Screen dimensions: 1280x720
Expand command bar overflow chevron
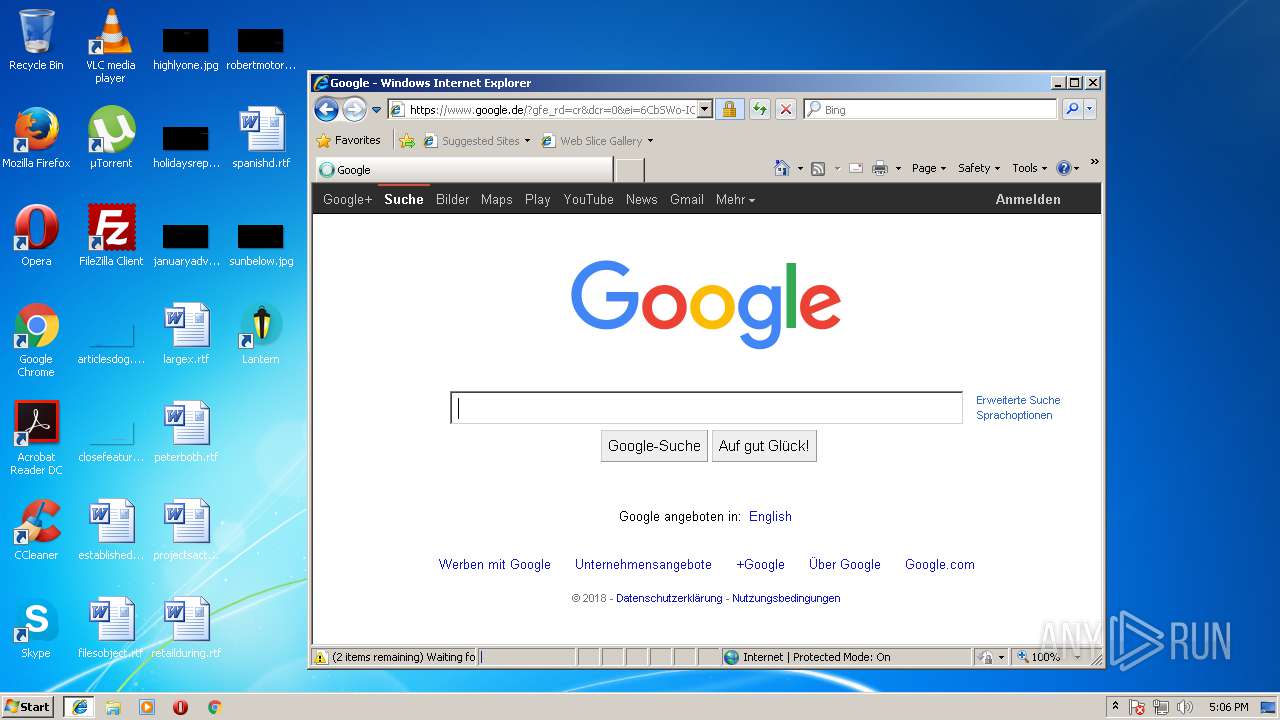coord(1094,162)
